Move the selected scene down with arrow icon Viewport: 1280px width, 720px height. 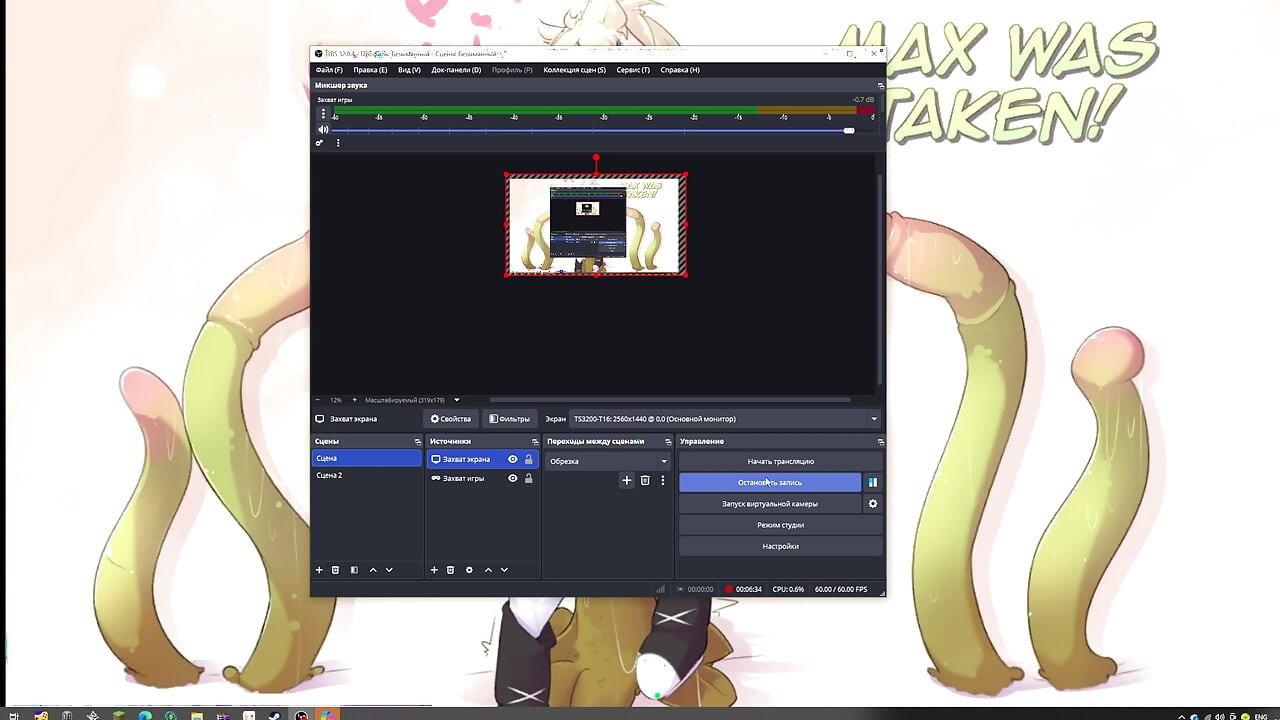pos(389,569)
